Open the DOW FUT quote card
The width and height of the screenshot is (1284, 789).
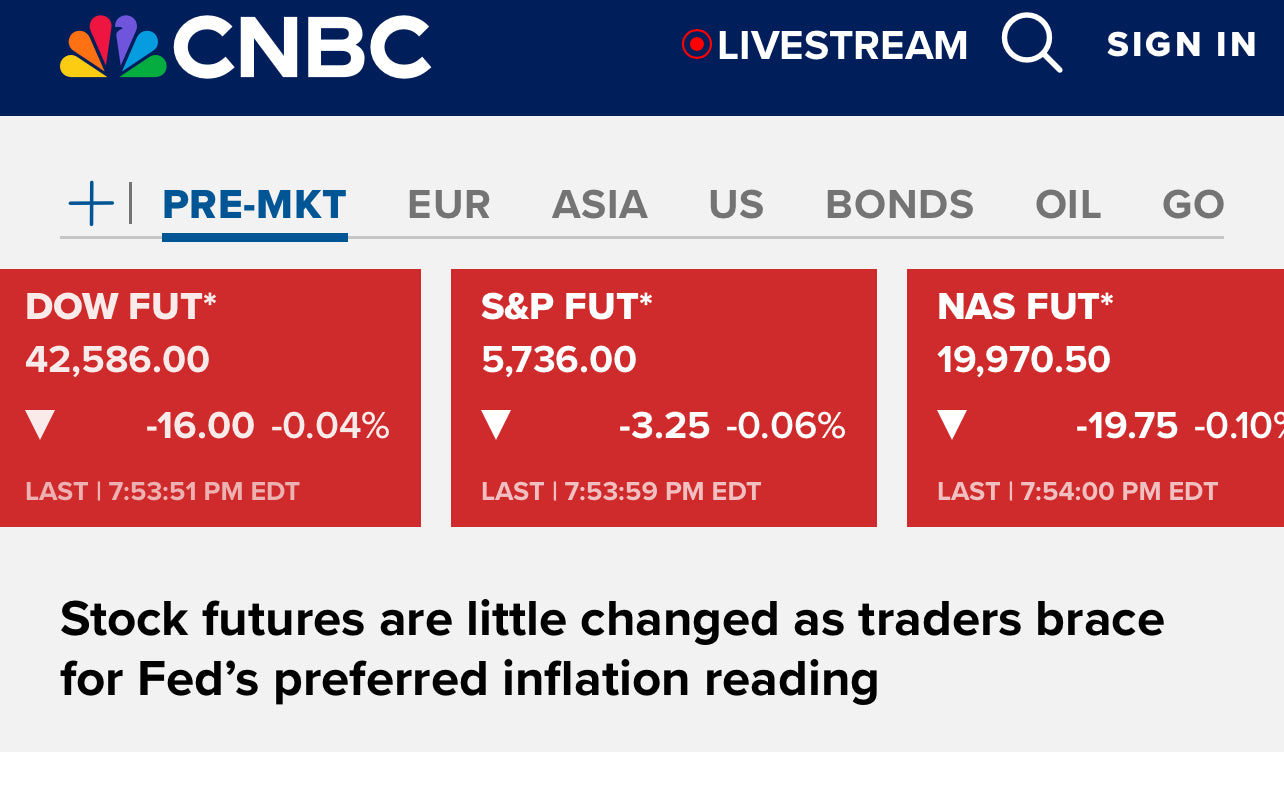pos(210,398)
